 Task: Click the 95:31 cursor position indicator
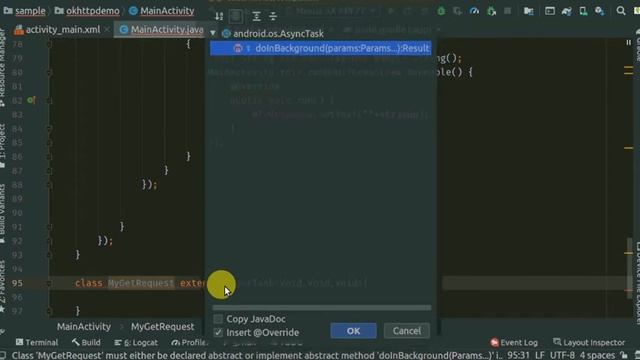518,355
